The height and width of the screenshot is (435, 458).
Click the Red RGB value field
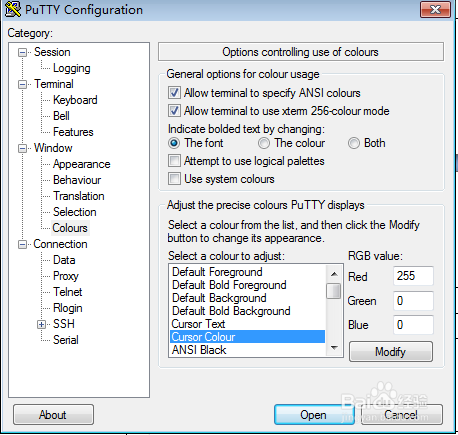(x=413, y=276)
